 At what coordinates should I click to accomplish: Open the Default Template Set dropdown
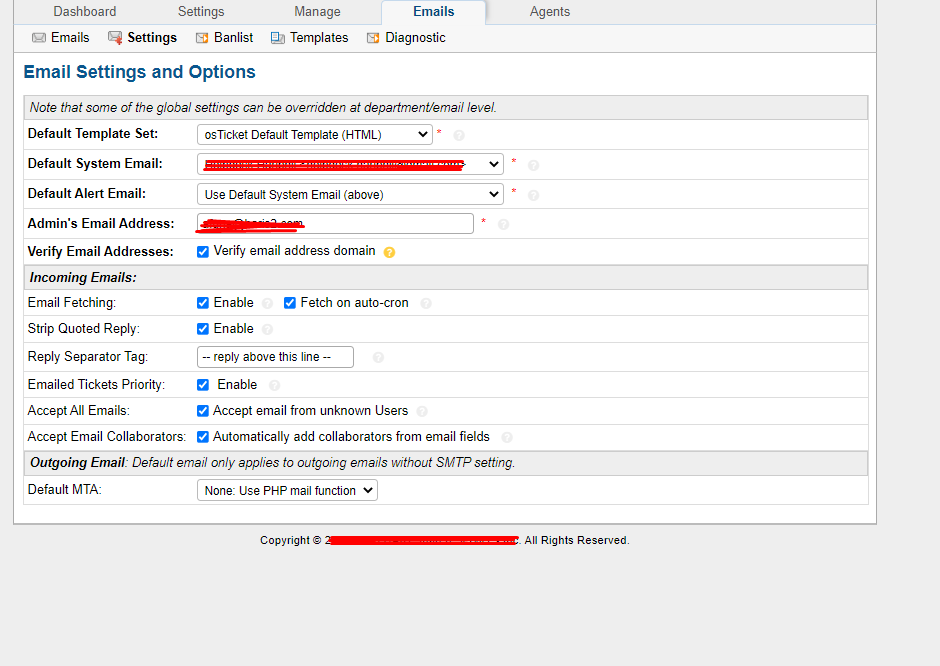(314, 134)
